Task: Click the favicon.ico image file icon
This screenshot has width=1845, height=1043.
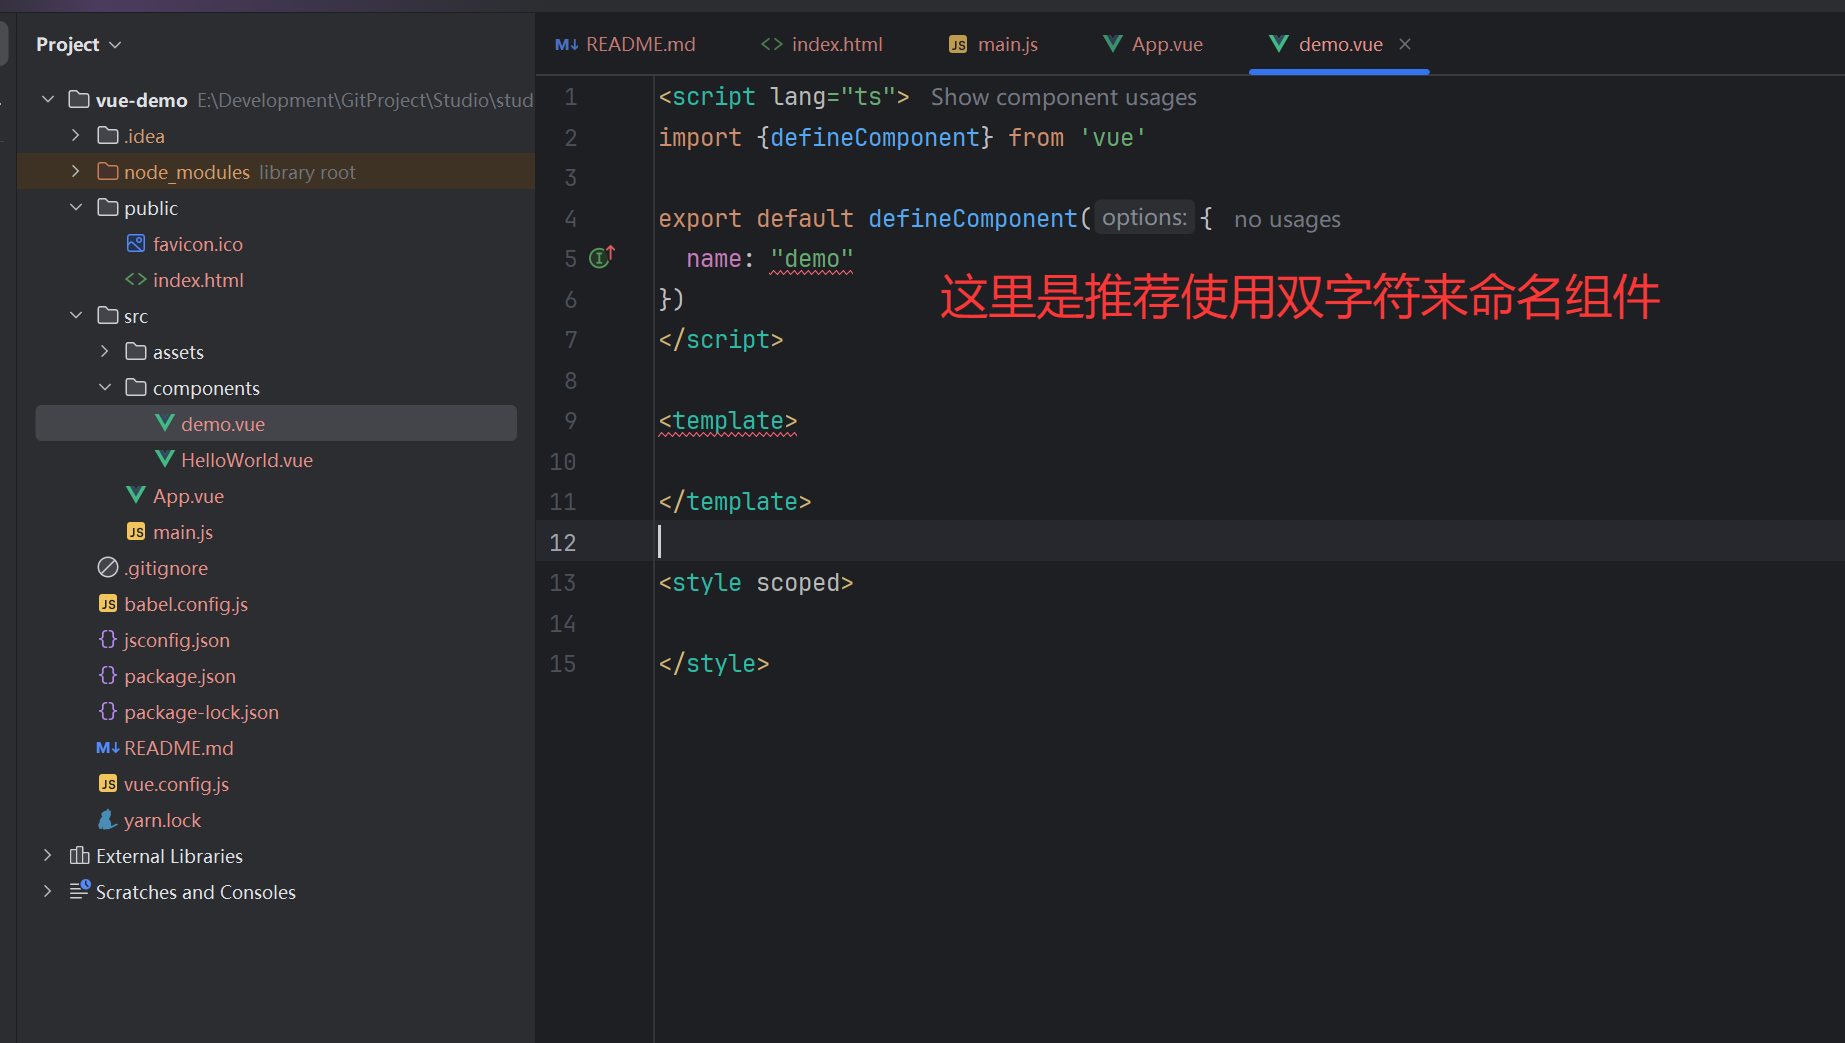Action: point(136,243)
